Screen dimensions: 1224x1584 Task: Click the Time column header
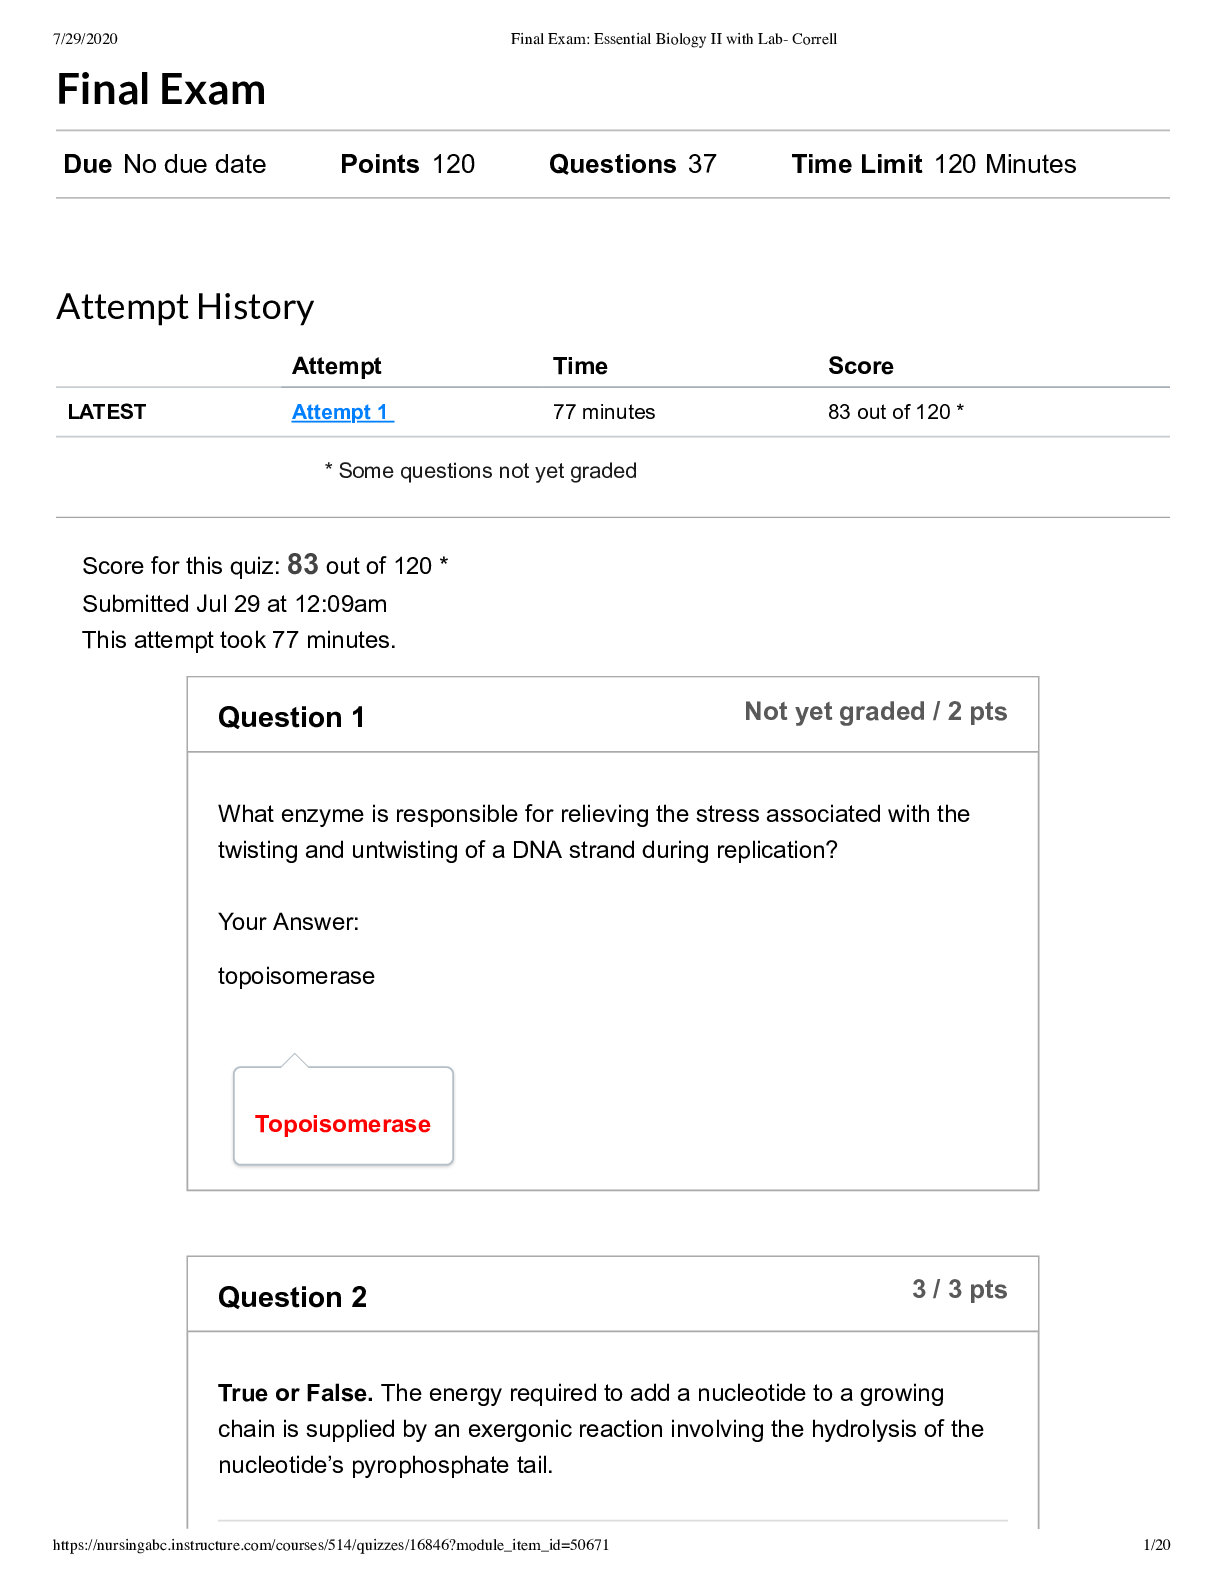580,366
